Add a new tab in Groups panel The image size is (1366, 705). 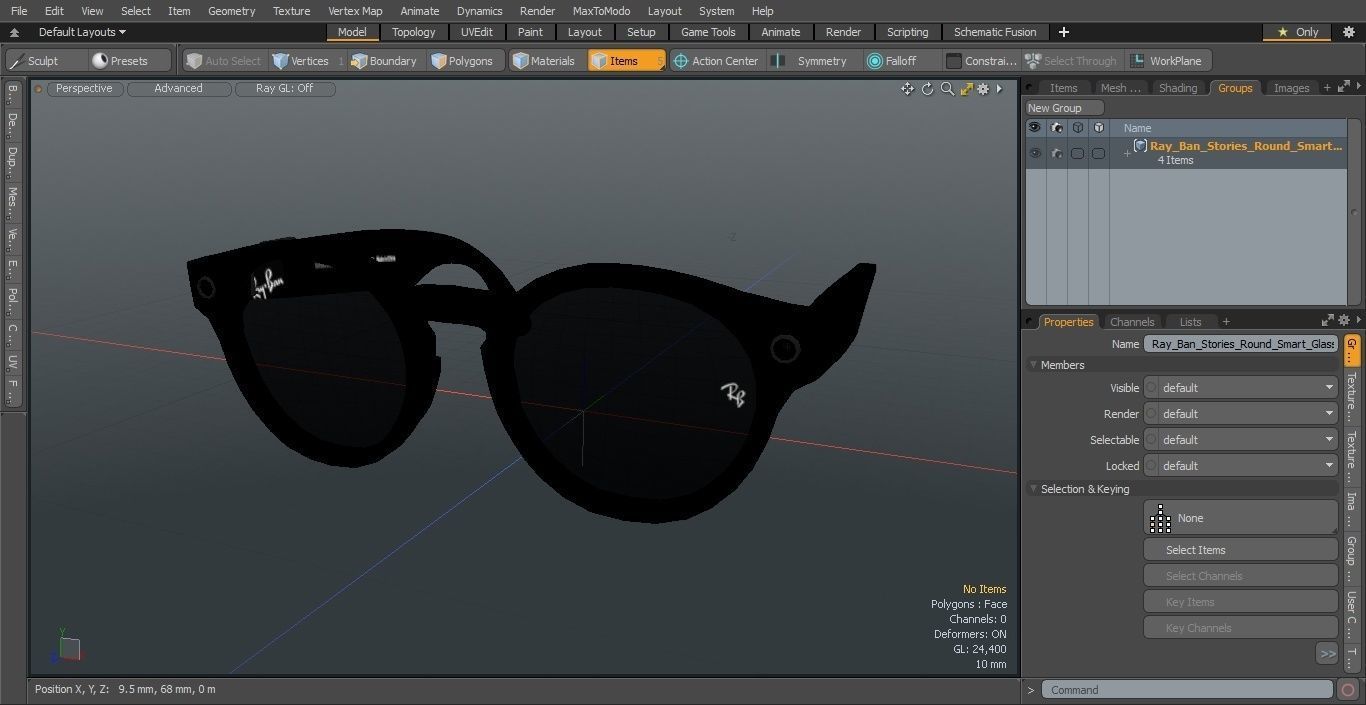tap(1327, 88)
